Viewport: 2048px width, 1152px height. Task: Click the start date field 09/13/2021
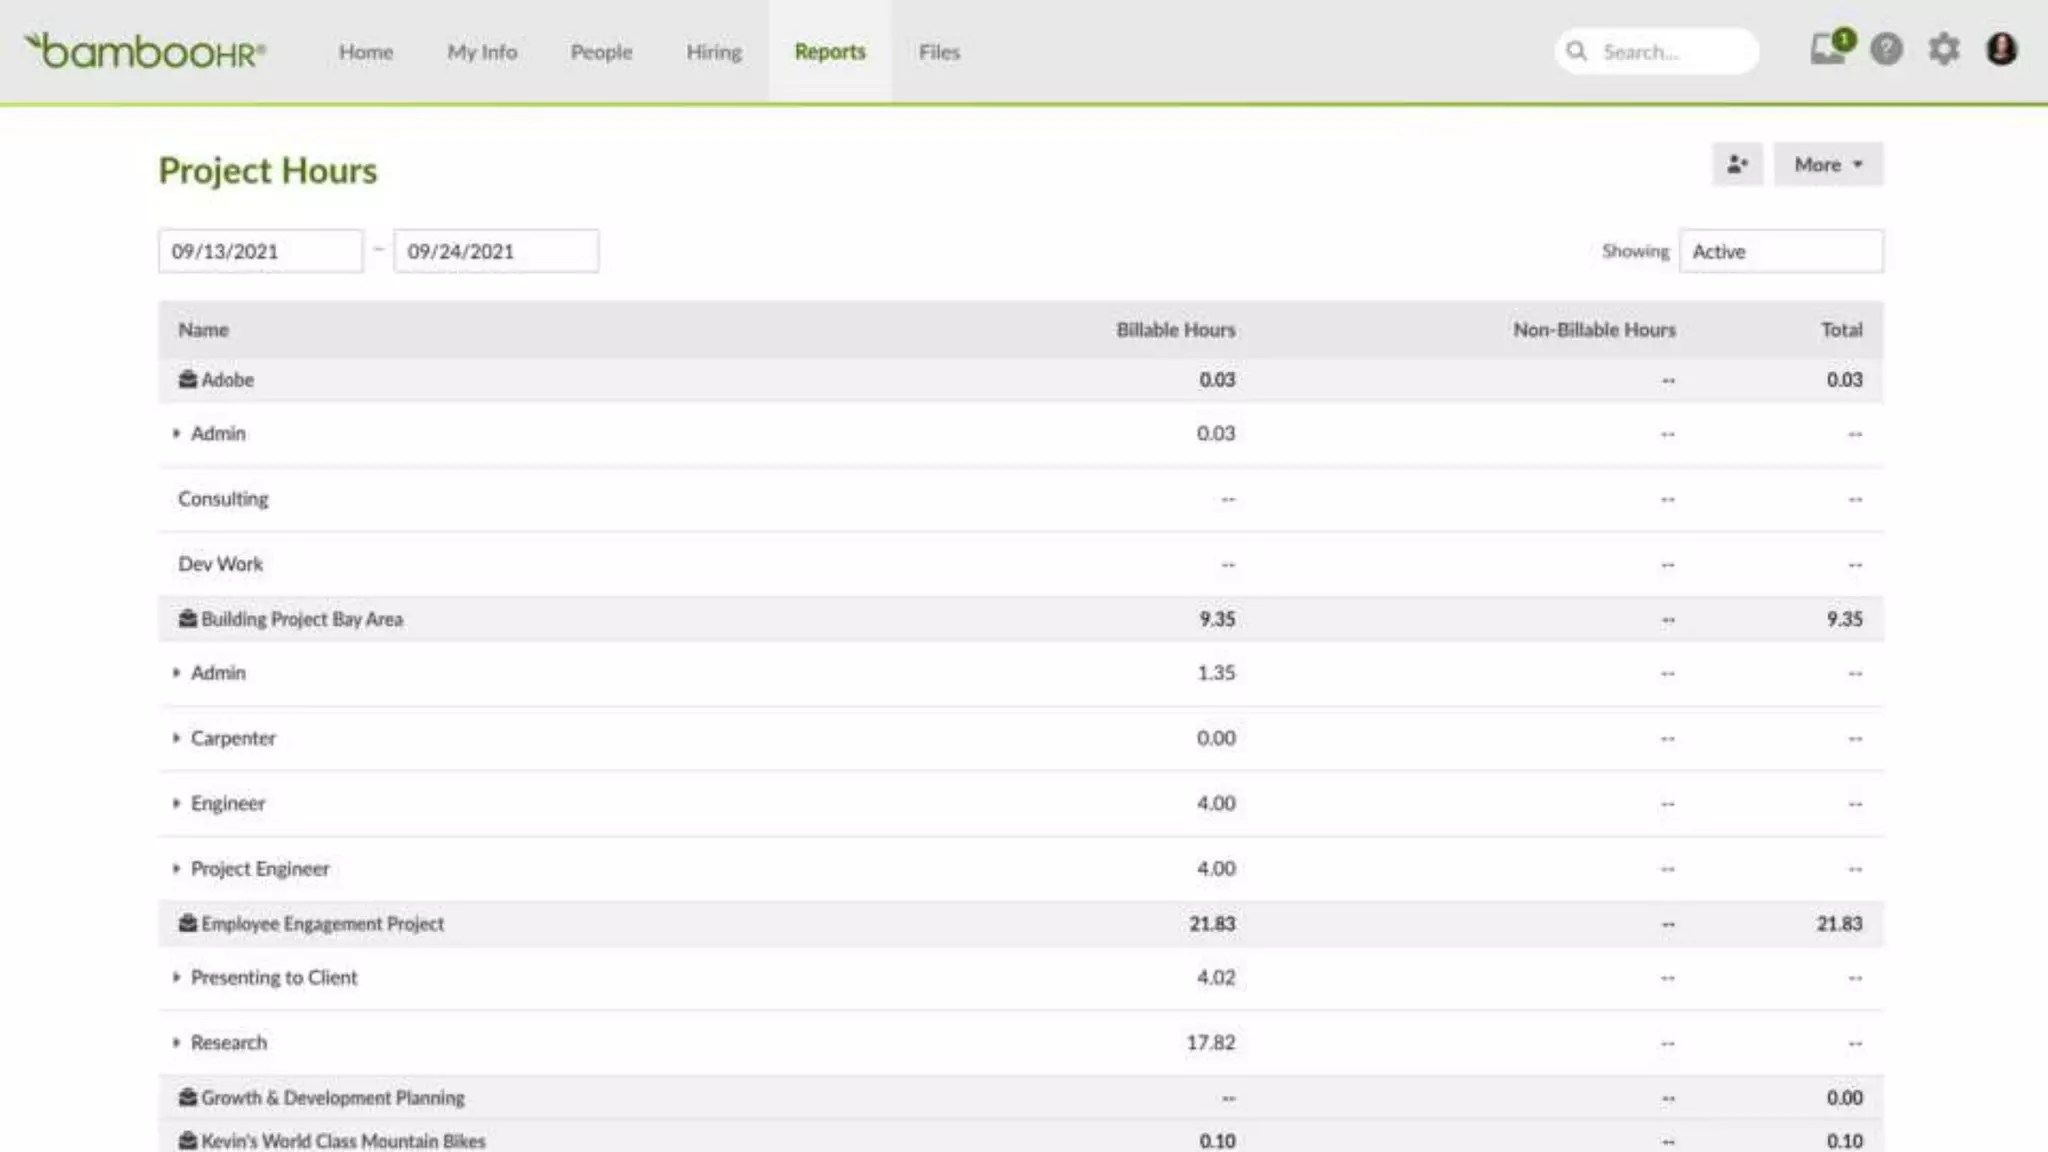point(260,251)
